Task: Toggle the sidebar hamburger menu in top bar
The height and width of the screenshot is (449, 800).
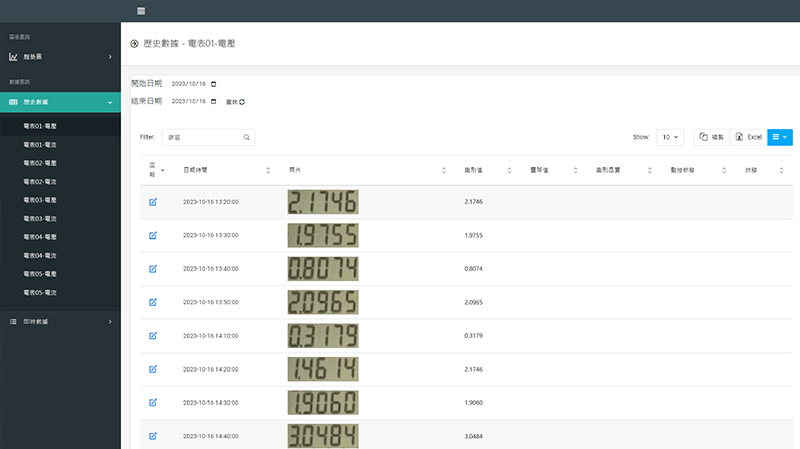Action: (x=141, y=11)
